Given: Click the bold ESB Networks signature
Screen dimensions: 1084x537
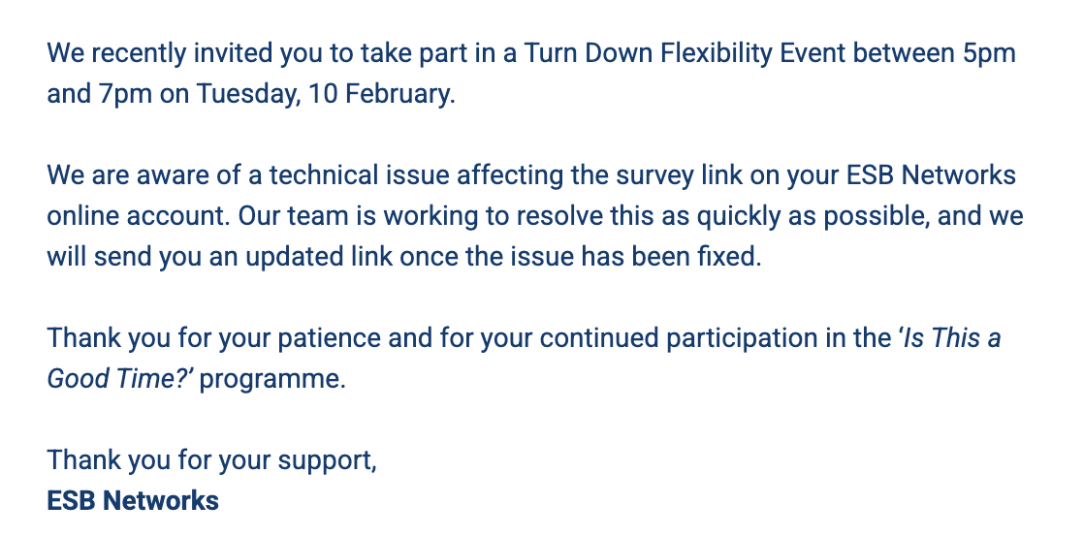Looking at the screenshot, I should (133, 500).
